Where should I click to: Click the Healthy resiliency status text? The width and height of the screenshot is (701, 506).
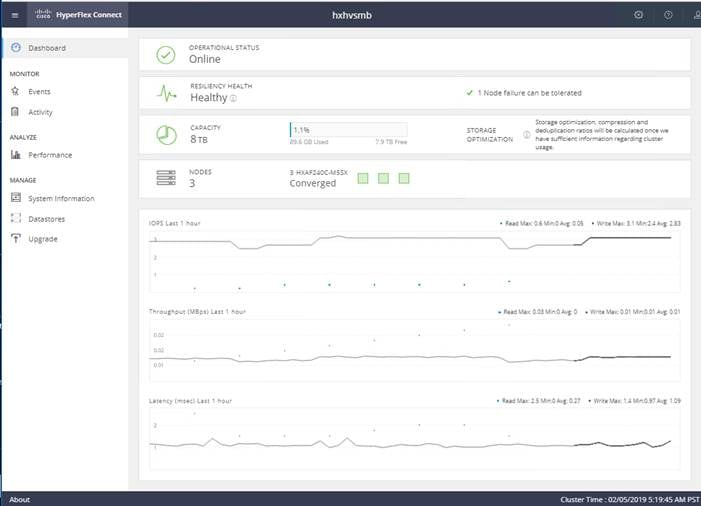[x=209, y=97]
